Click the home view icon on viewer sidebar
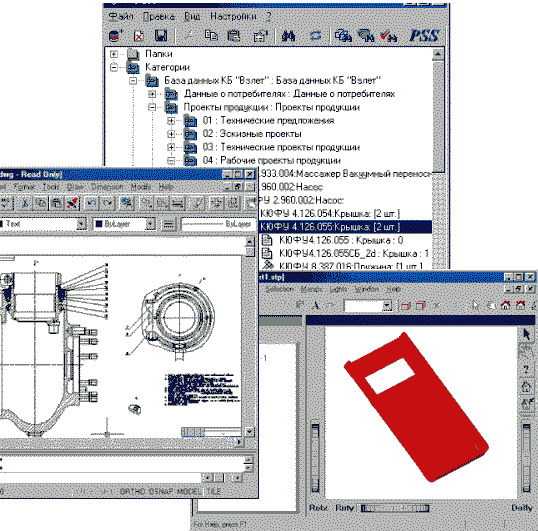This screenshot has height=531, width=538. pyautogui.click(x=527, y=387)
